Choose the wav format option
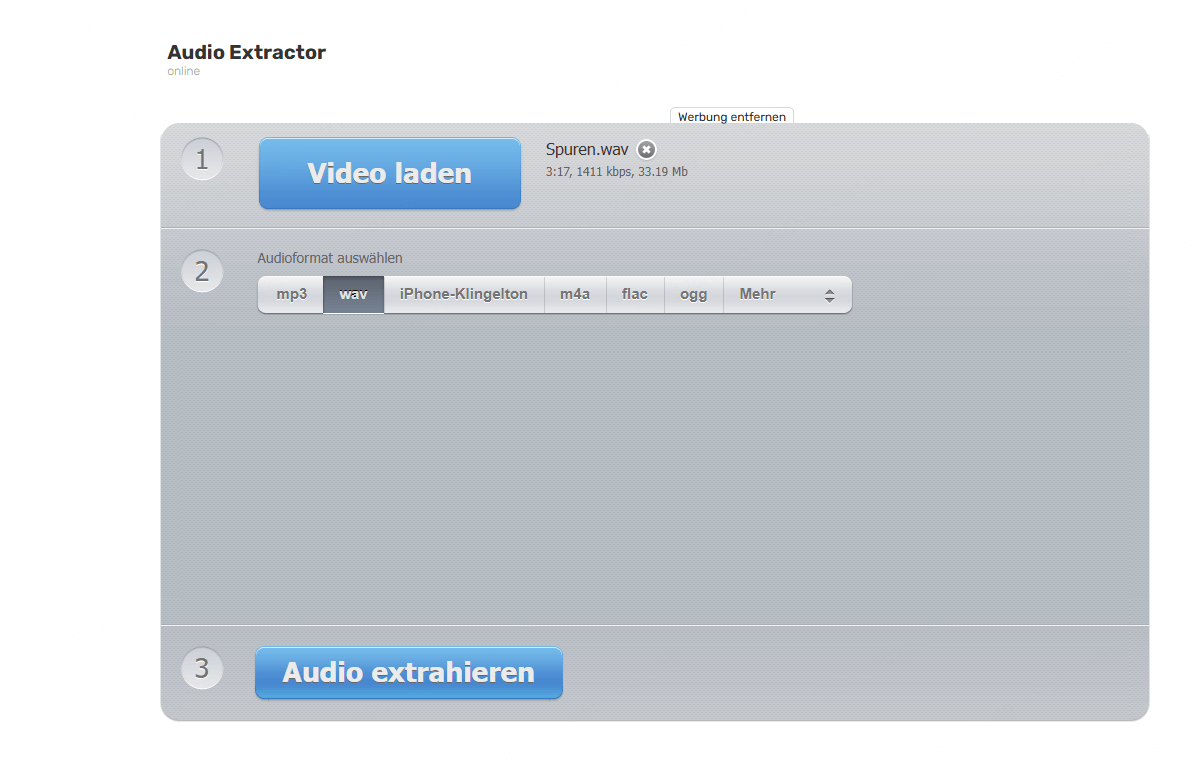Screen dimensions: 1193x768 353,295
